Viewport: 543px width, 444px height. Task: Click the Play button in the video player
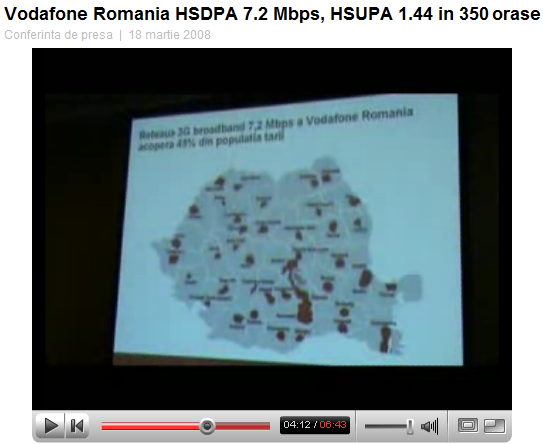[51, 426]
